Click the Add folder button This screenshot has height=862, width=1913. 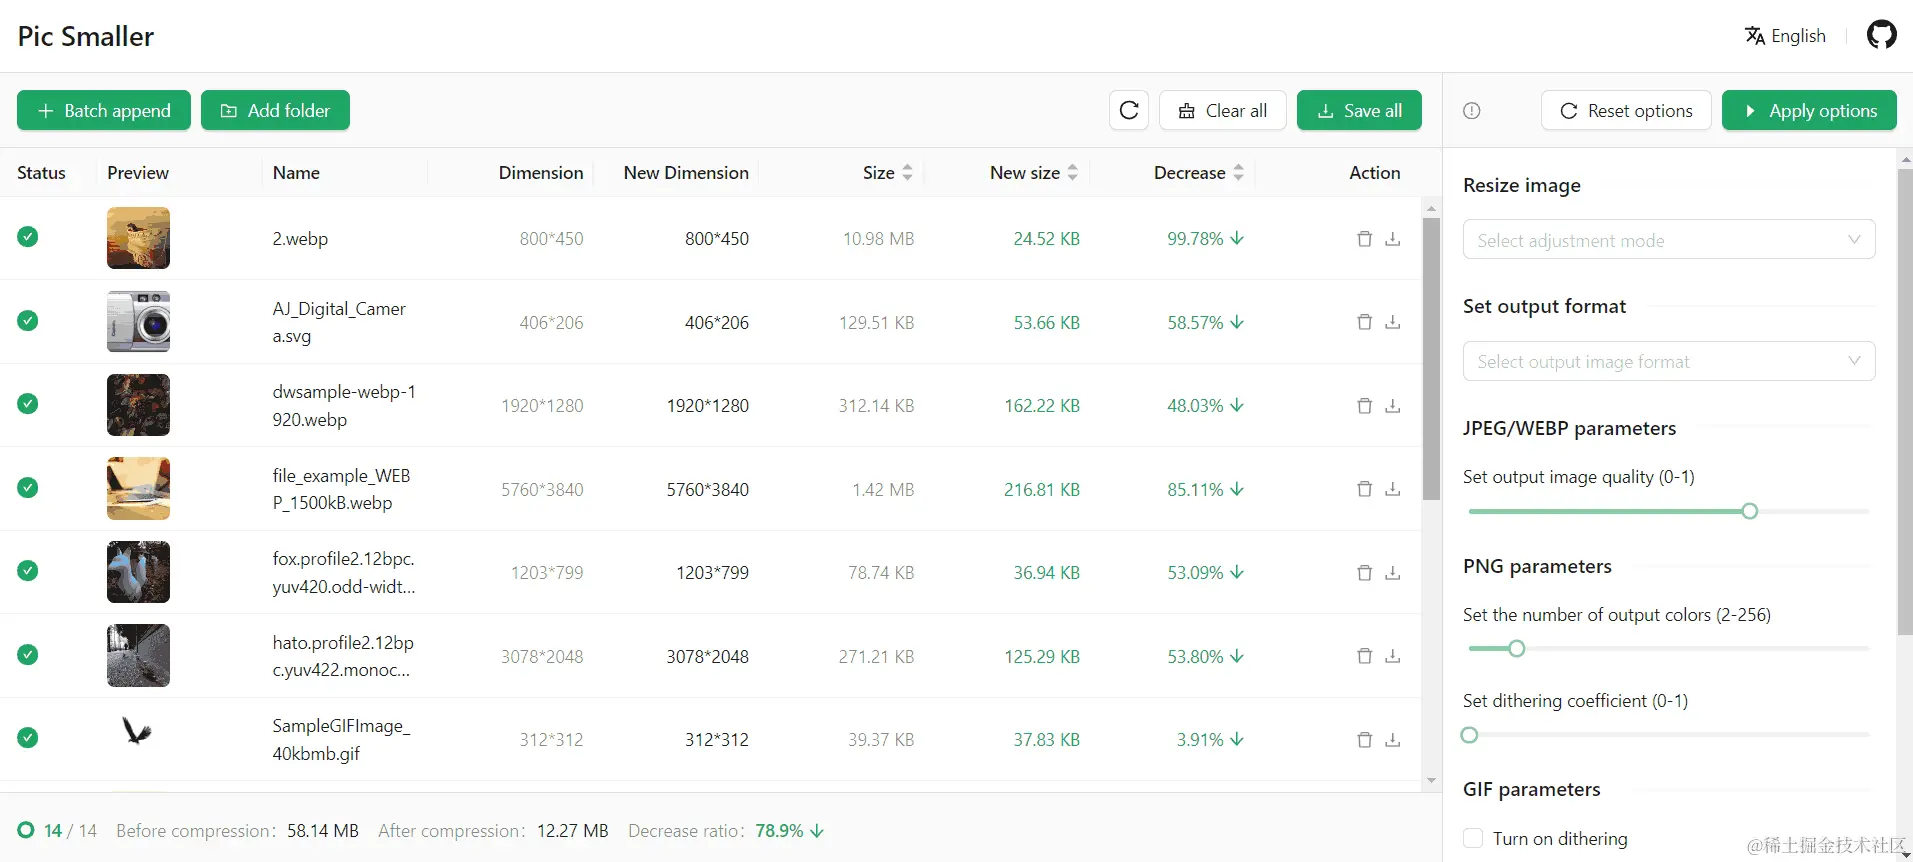(x=275, y=110)
